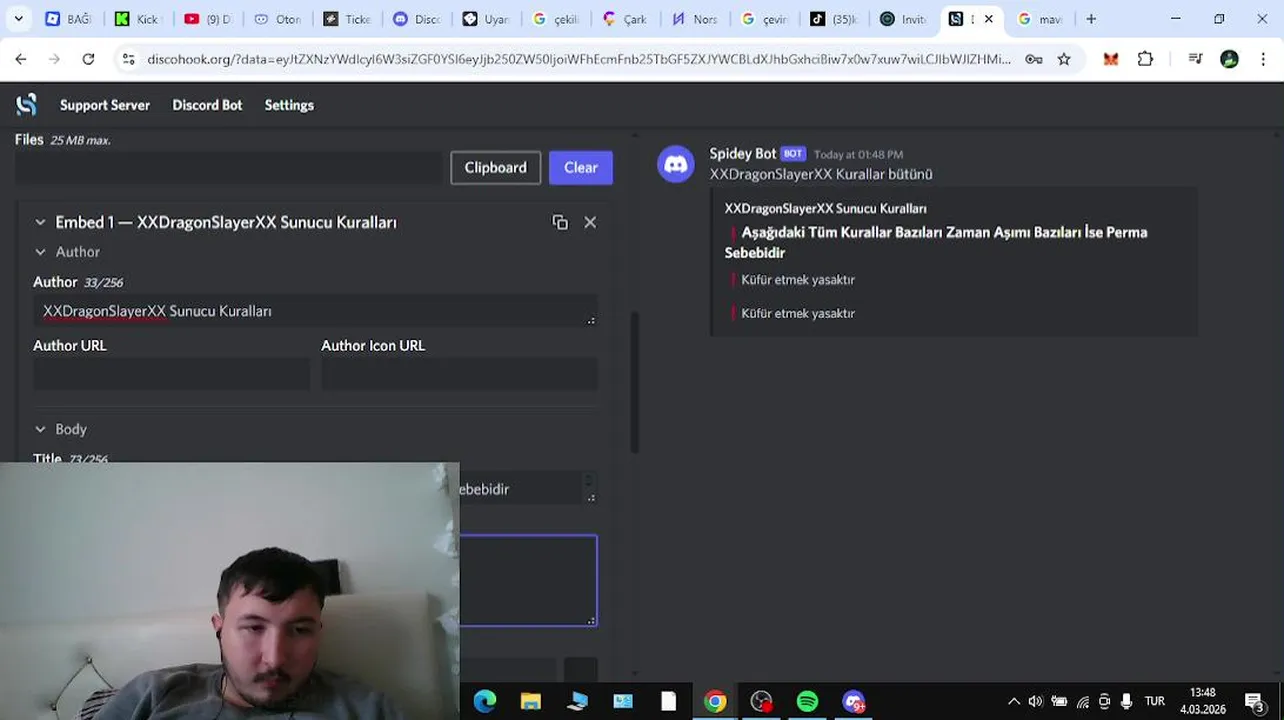
Task: Open Discord taskbar icon with 9+ badge
Action: point(853,701)
